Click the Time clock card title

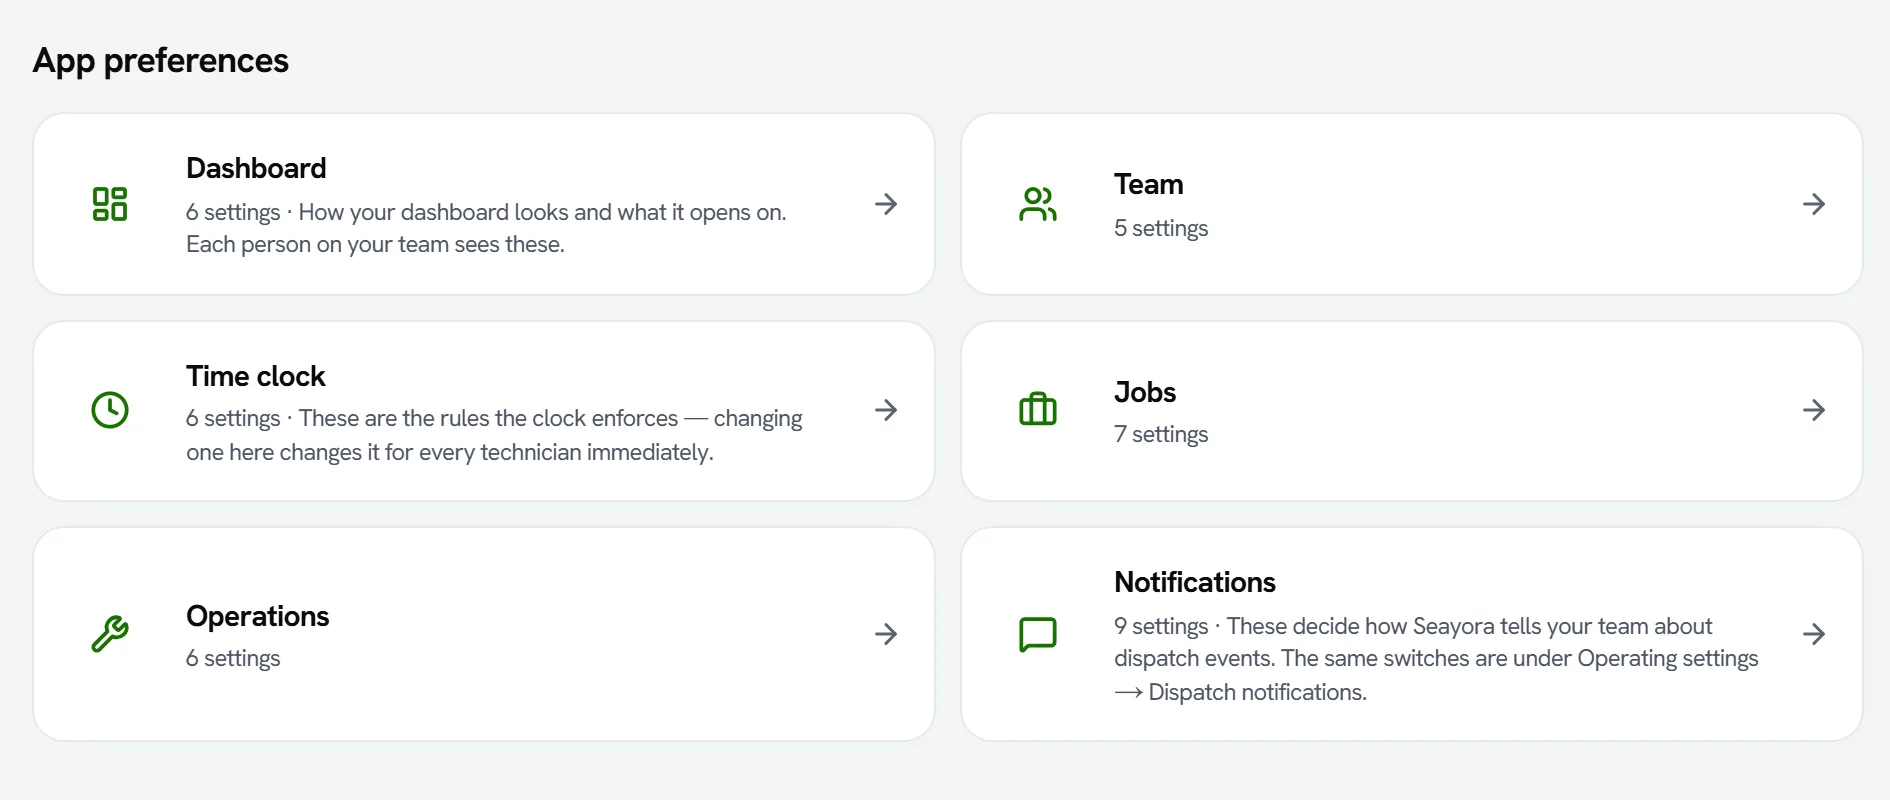click(x=256, y=376)
